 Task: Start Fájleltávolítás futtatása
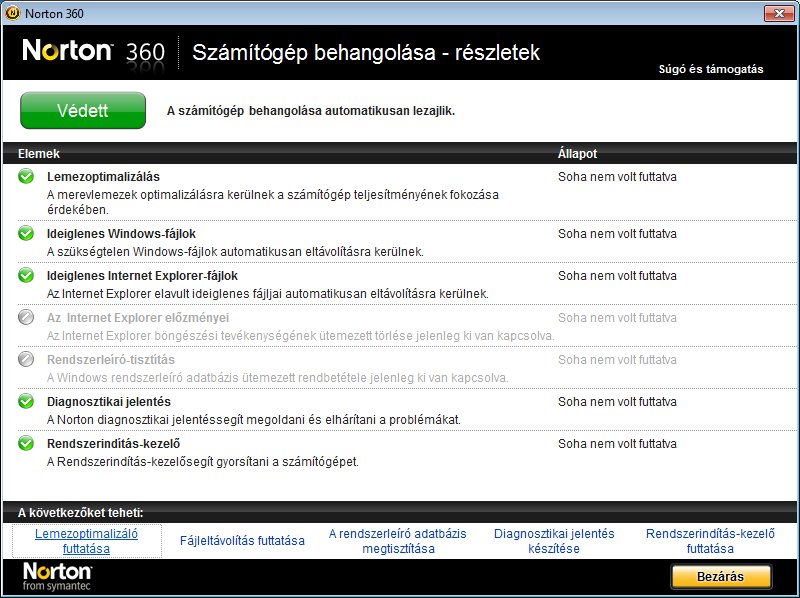coord(242,541)
